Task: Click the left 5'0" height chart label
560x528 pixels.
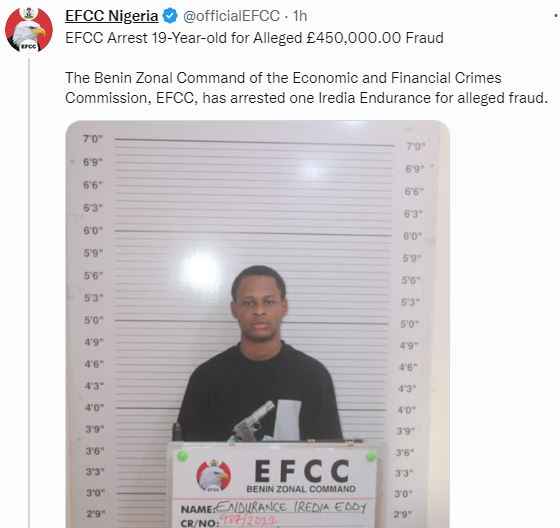Action: tap(94, 320)
